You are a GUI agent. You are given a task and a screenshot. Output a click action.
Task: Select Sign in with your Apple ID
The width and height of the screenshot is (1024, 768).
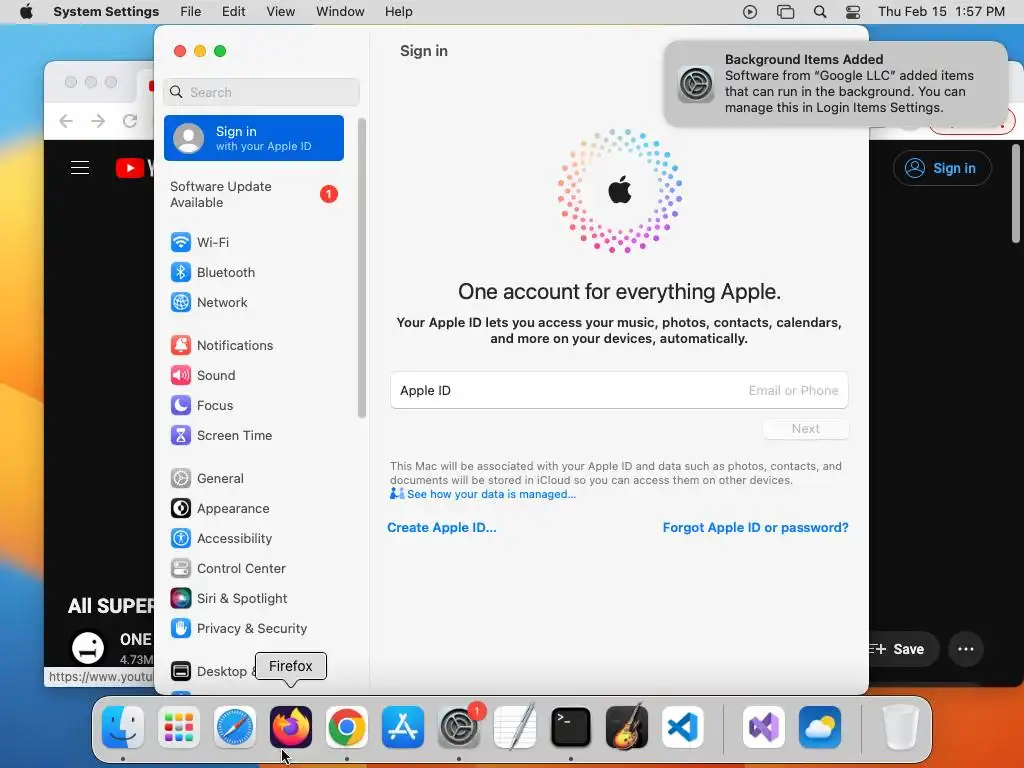[x=254, y=138]
